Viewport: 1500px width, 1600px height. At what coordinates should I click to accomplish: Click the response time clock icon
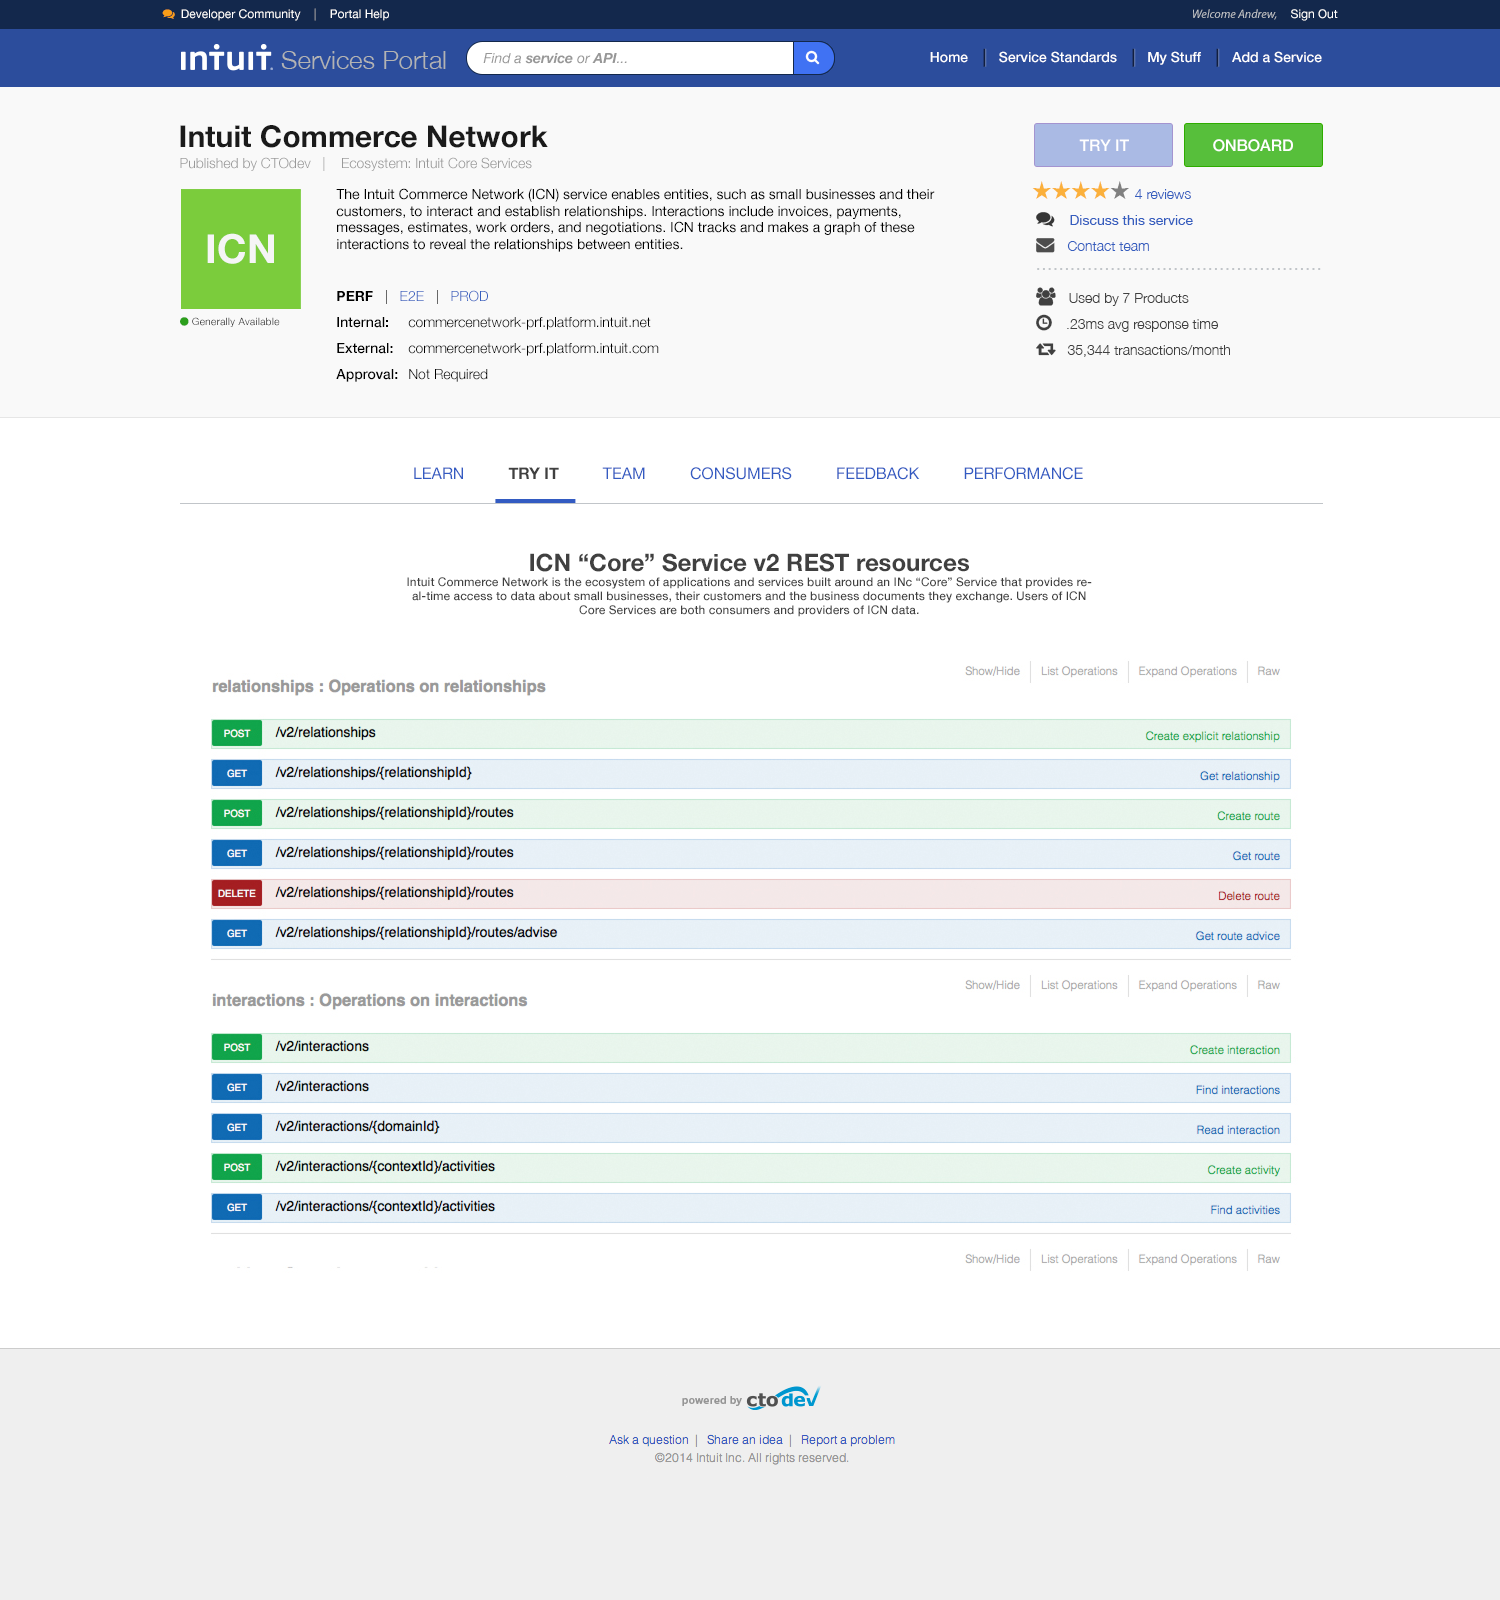(x=1044, y=323)
